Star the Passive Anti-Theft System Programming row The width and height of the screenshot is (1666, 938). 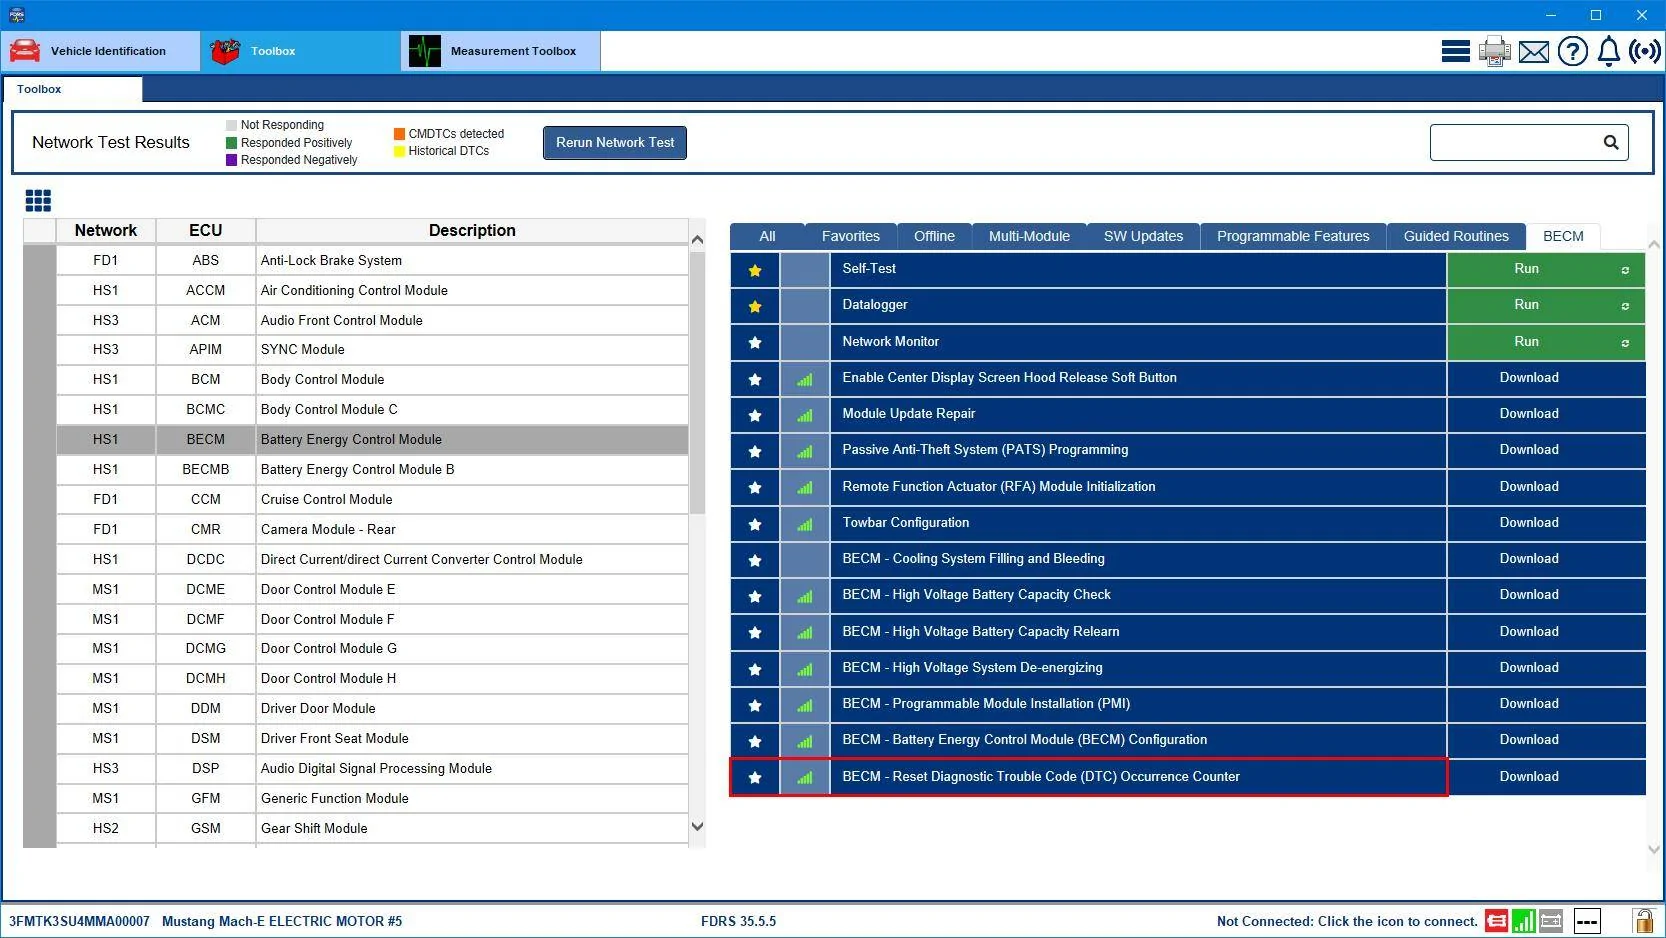click(x=755, y=451)
